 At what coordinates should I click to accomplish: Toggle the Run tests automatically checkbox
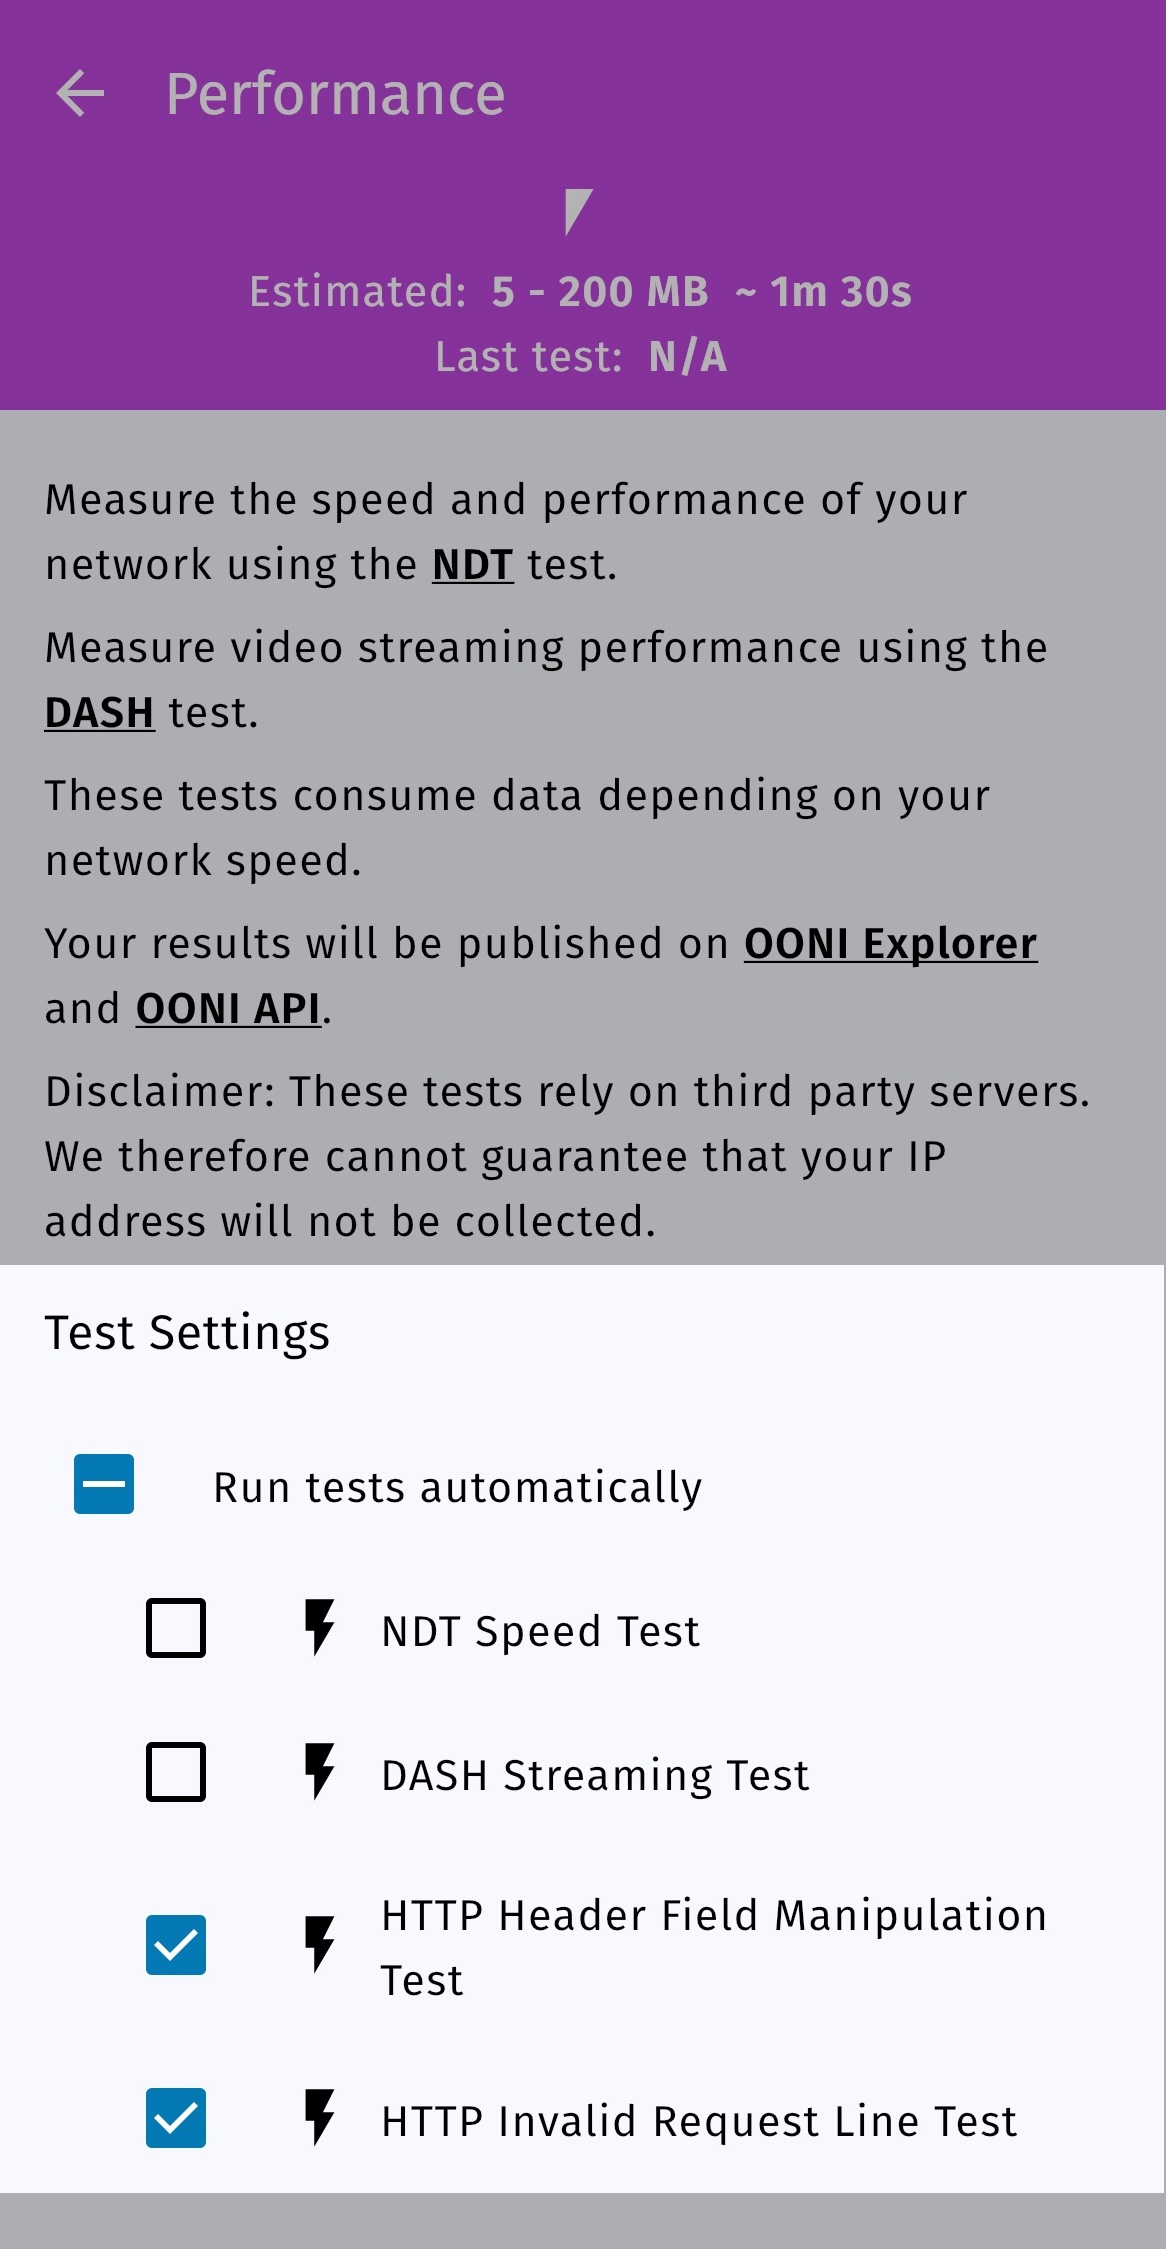point(104,1484)
